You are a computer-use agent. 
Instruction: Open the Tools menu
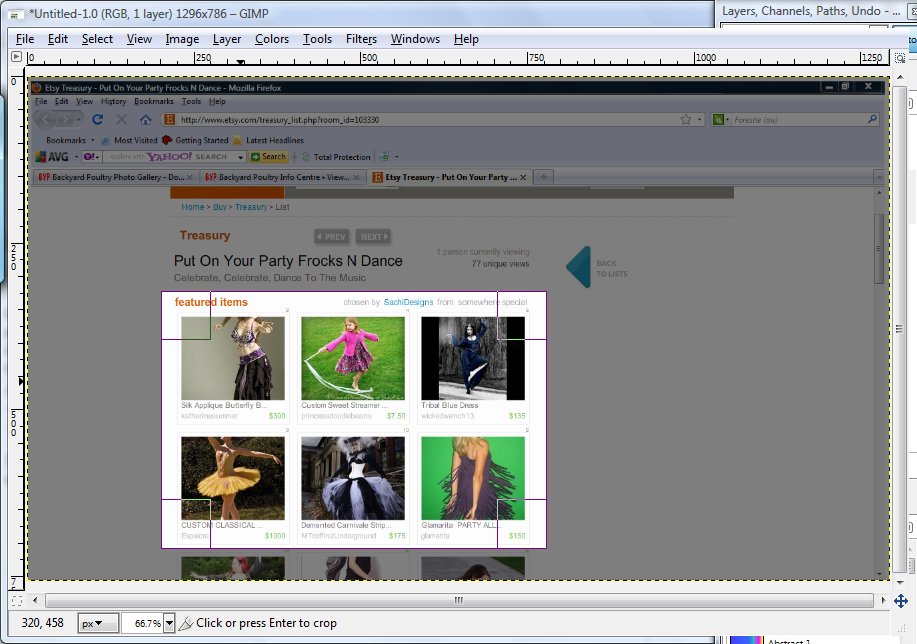click(318, 39)
